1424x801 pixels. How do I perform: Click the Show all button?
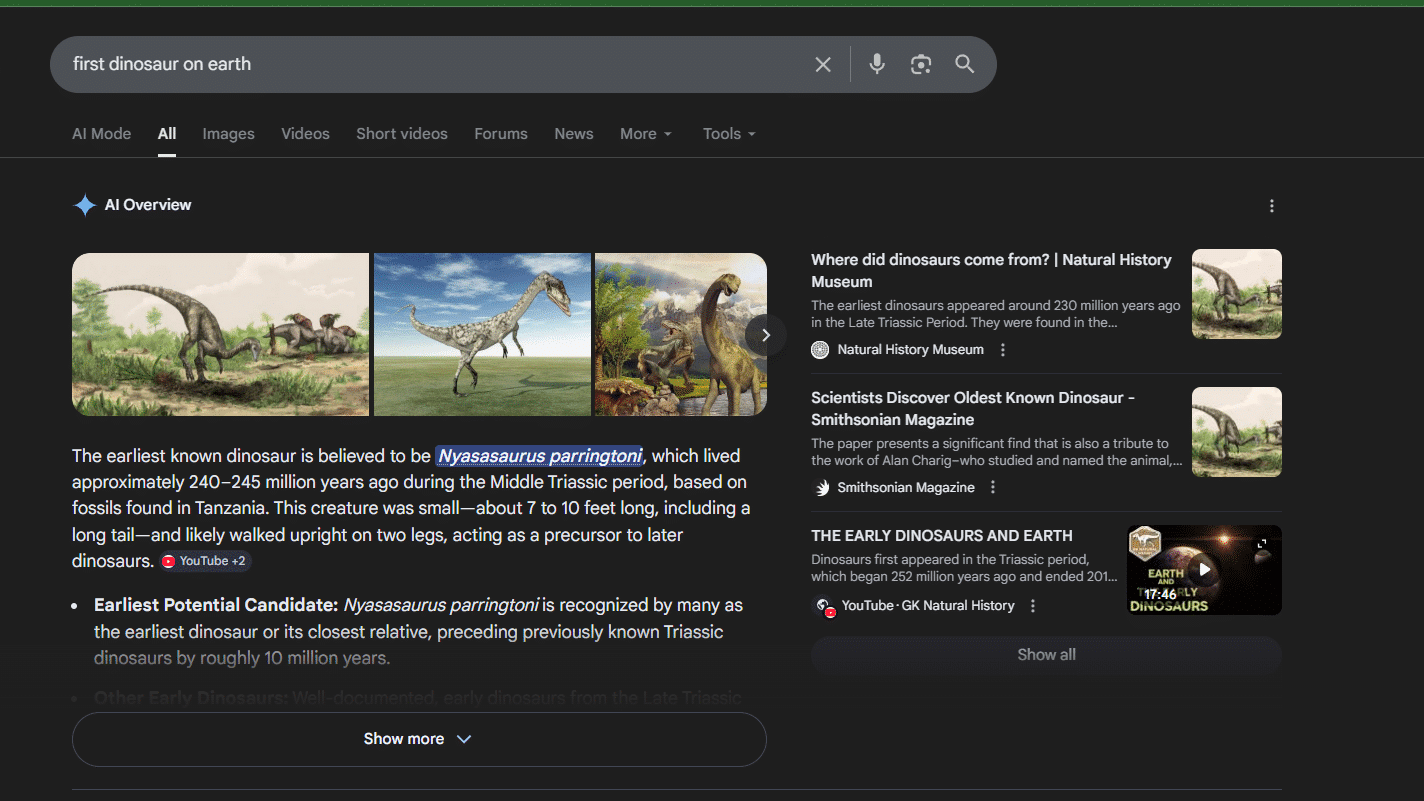pyautogui.click(x=1046, y=655)
